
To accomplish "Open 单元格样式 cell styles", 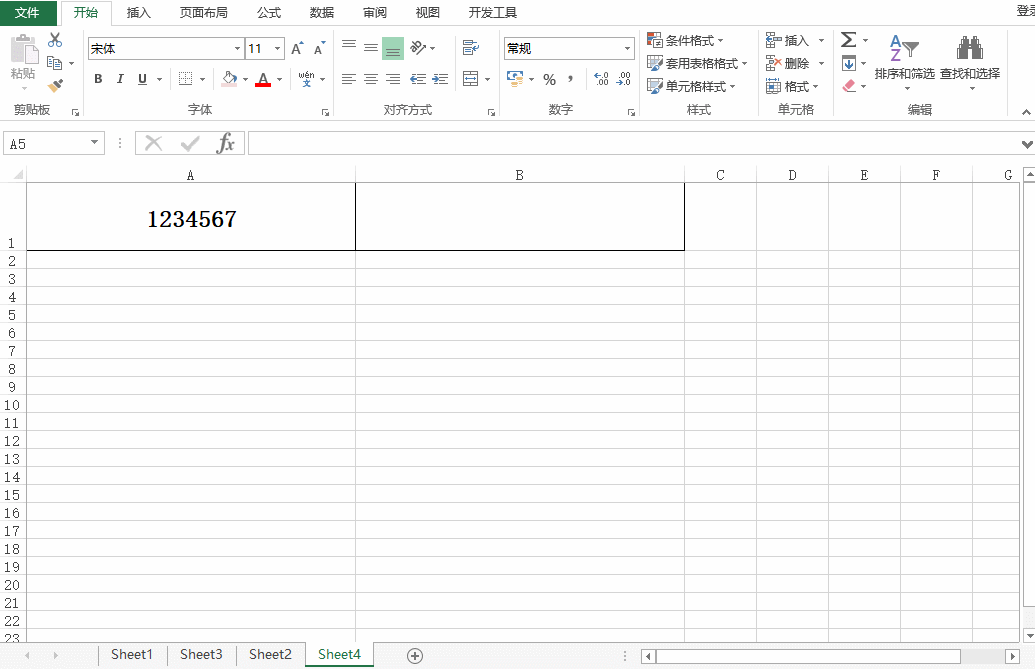I will [x=691, y=85].
